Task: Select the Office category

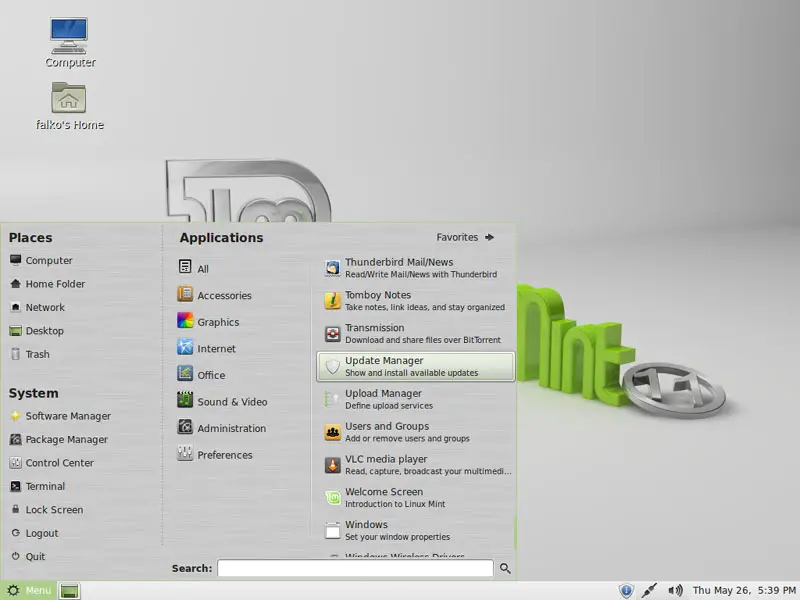Action: click(201, 374)
